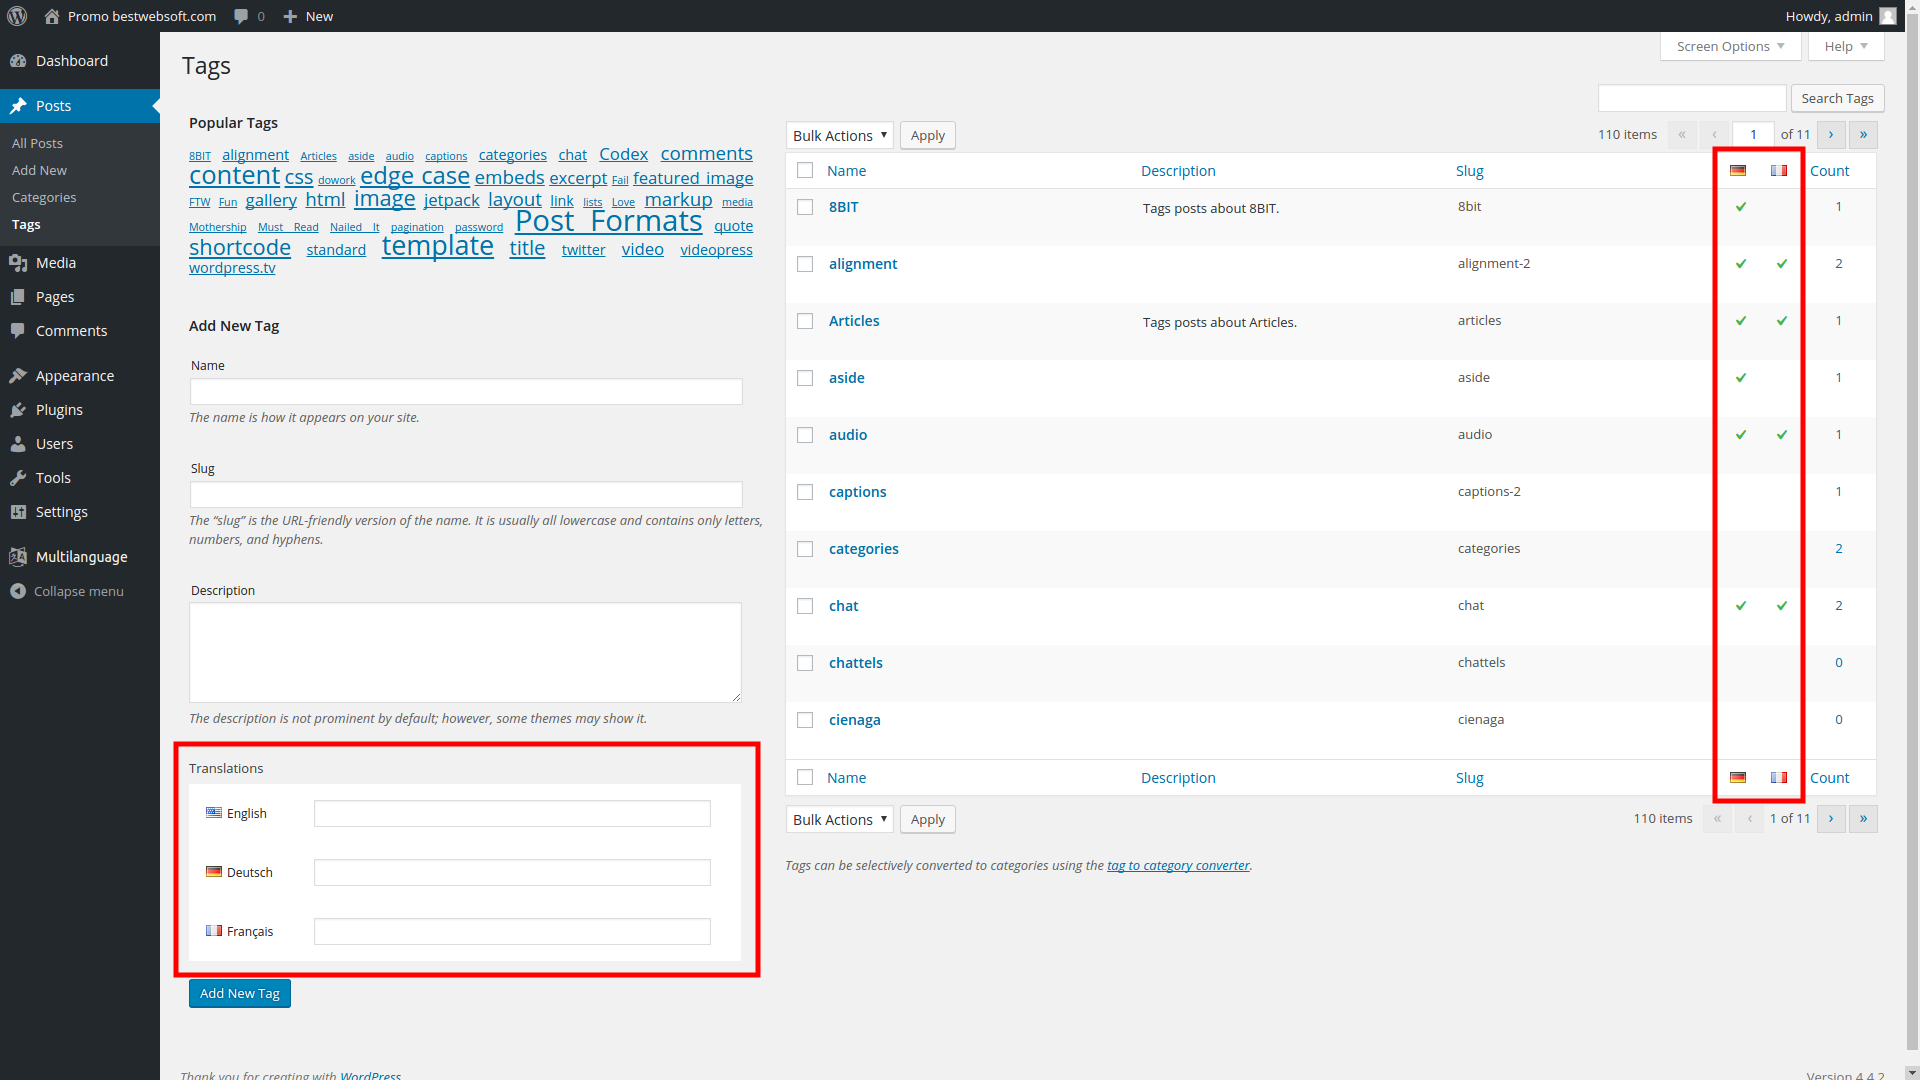Click the French flag icon in table footer
Screen dimensions: 1920x1080
coord(1779,778)
